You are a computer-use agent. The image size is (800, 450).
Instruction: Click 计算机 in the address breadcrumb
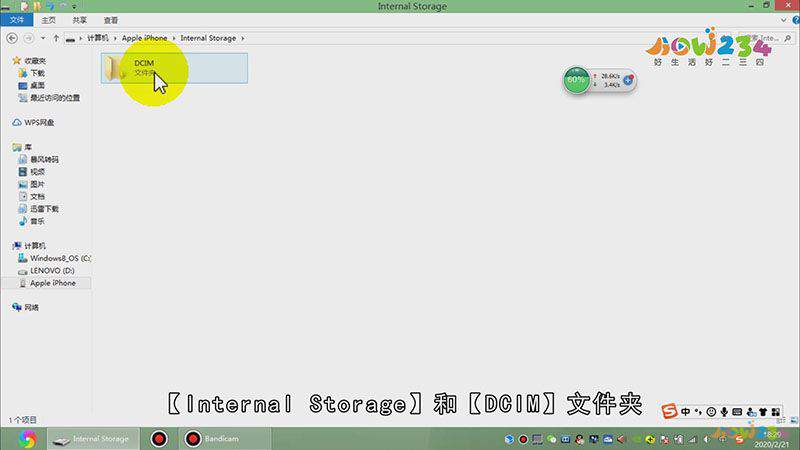[x=97, y=38]
